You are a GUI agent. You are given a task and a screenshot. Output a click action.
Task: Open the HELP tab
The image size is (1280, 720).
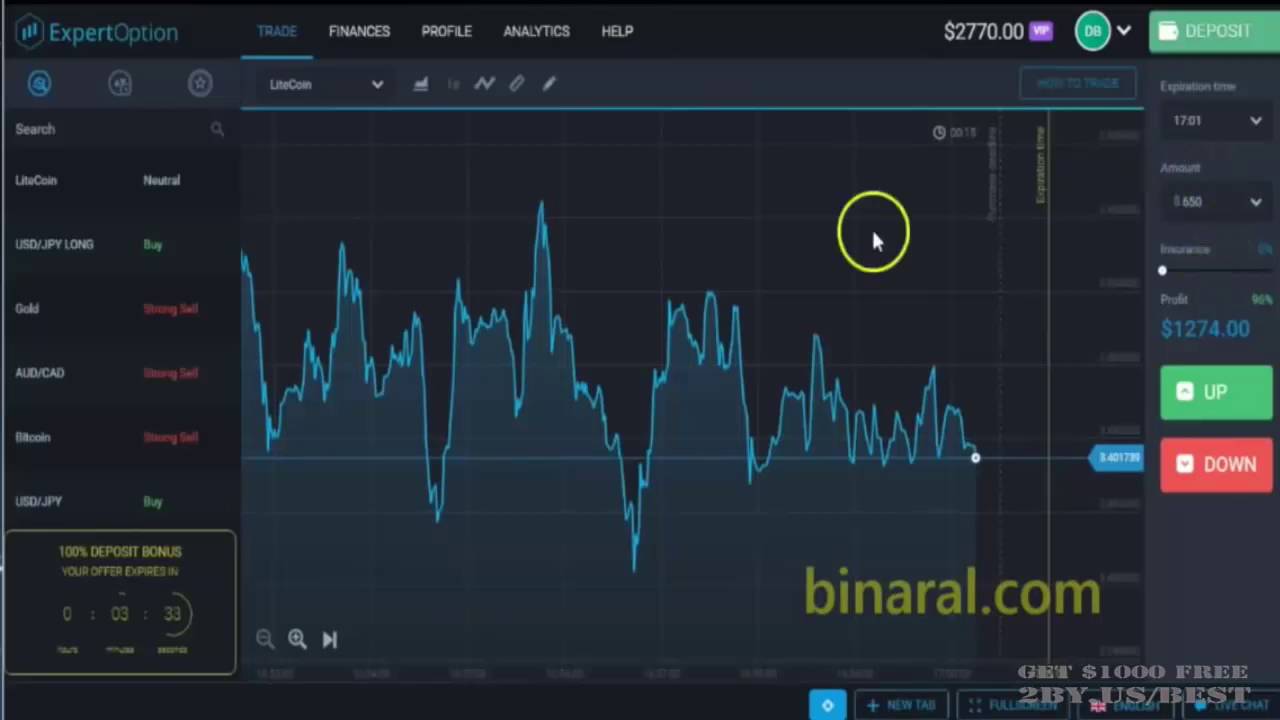(x=617, y=31)
